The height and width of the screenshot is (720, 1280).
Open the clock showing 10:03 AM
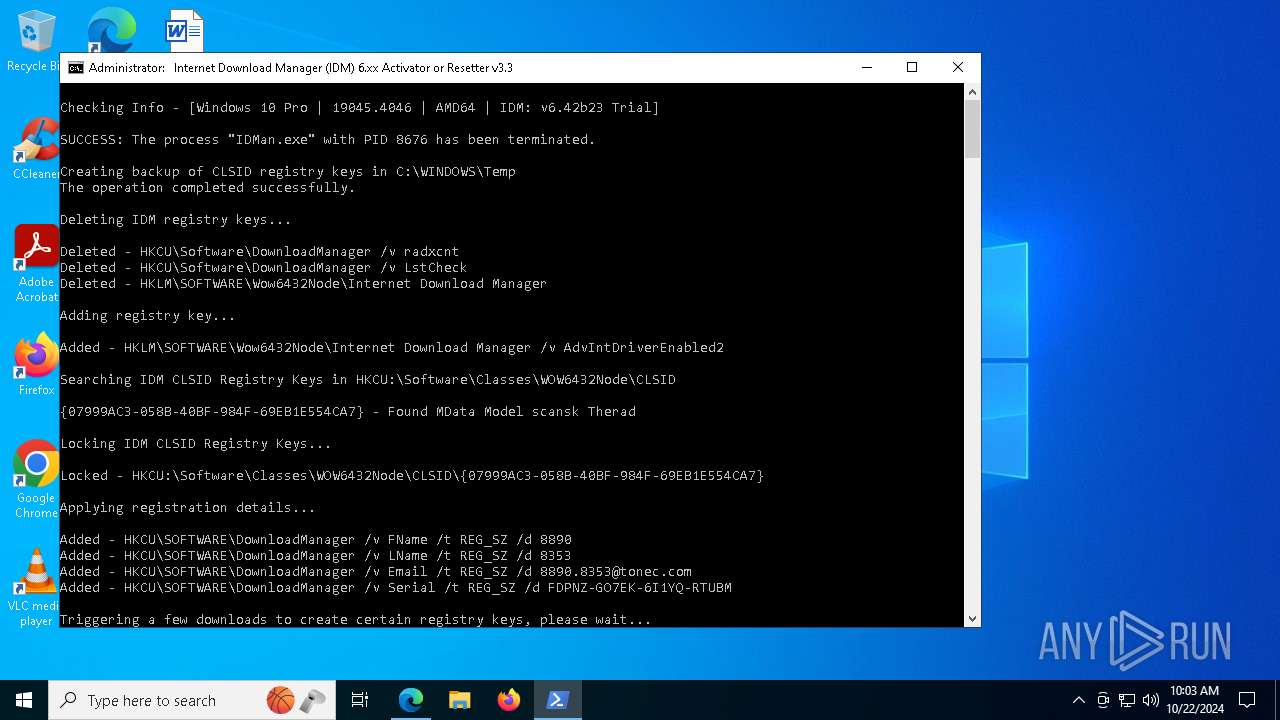click(1194, 700)
